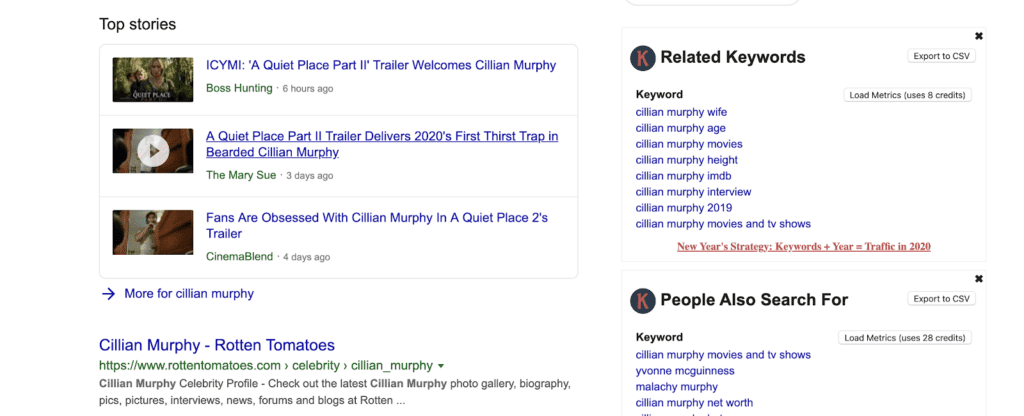Screen dimensions: 1024x416
Task: Open Cillian Murphy - Rotten Tomatoes result
Action: pos(217,345)
